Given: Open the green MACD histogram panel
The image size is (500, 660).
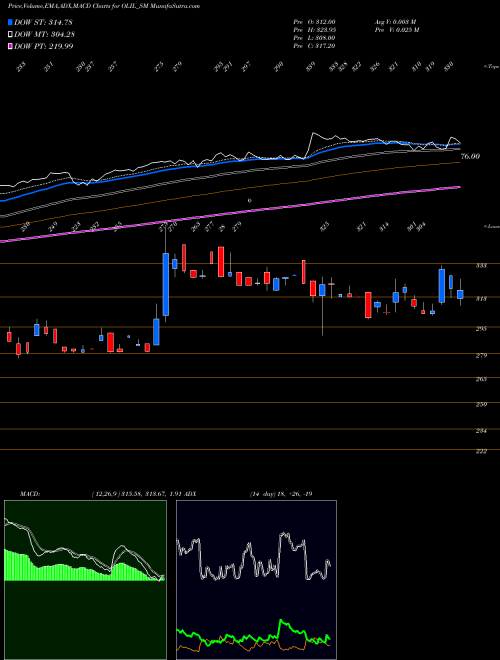Looking at the screenshot, I should (85, 580).
